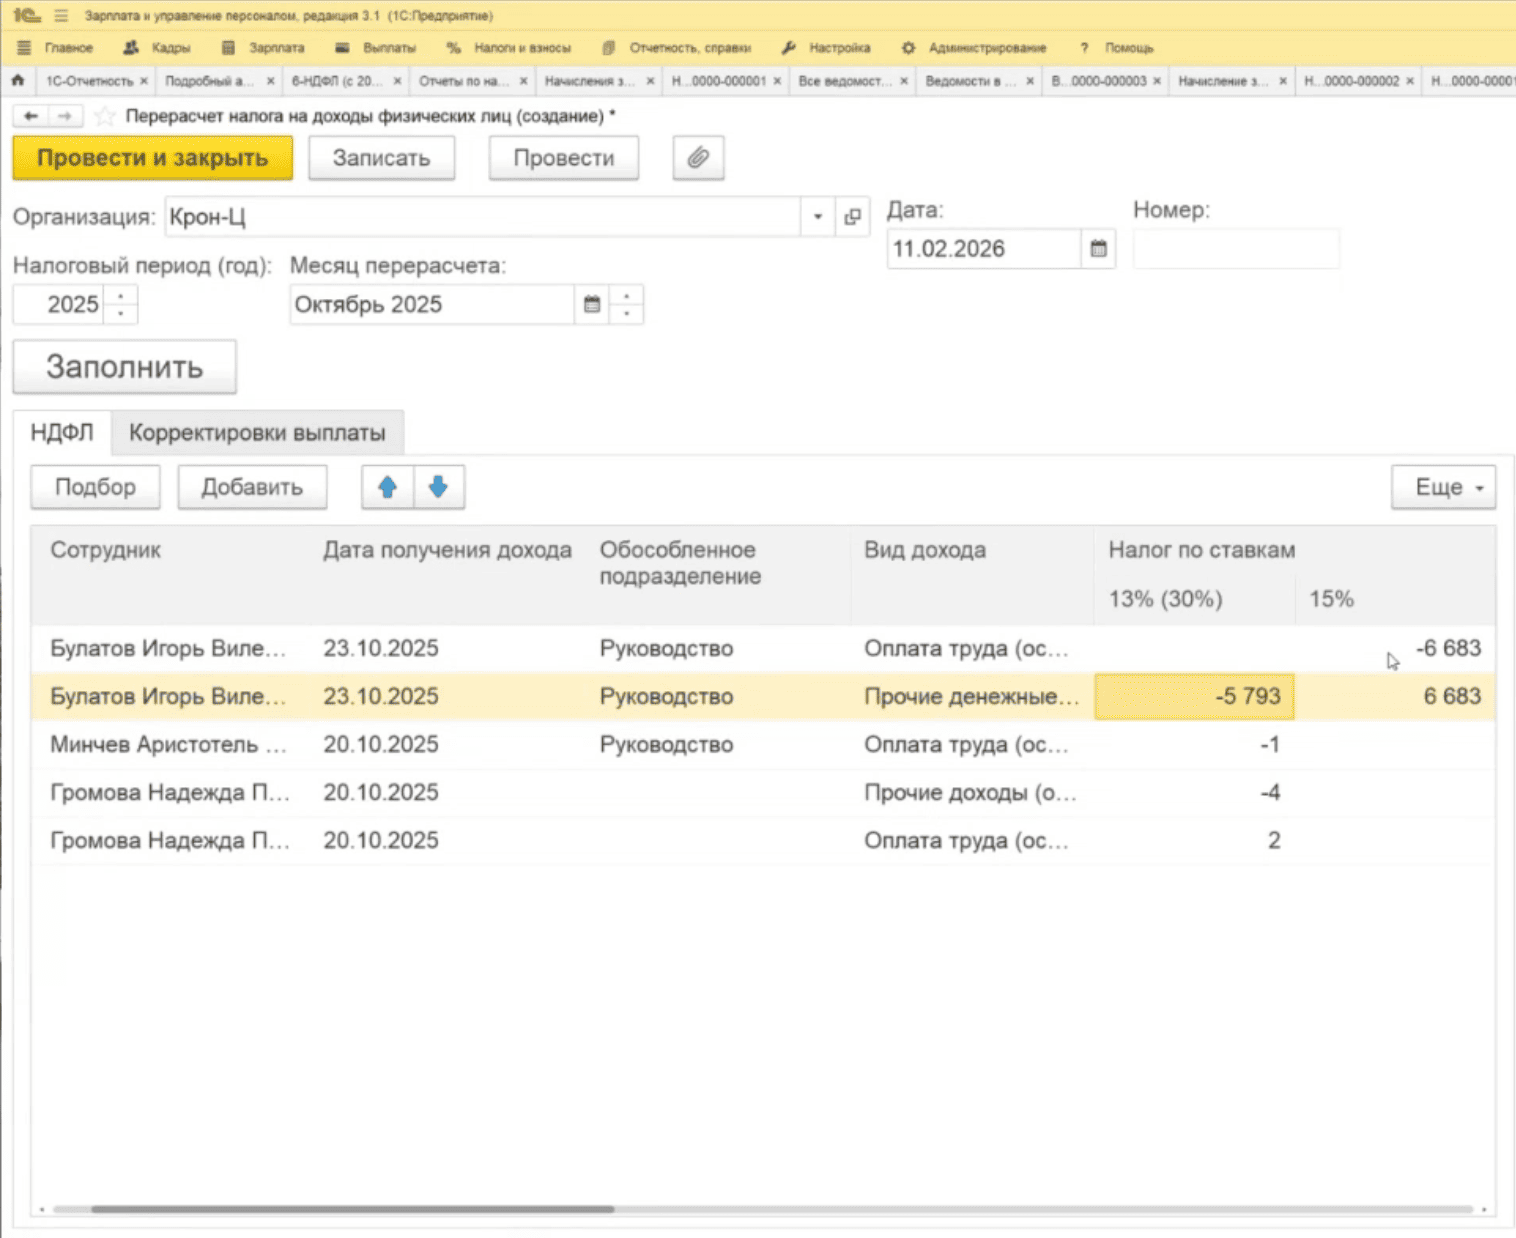Viewport: 1516px width, 1238px height.
Task: Click the Заполнить button
Action: 124,367
